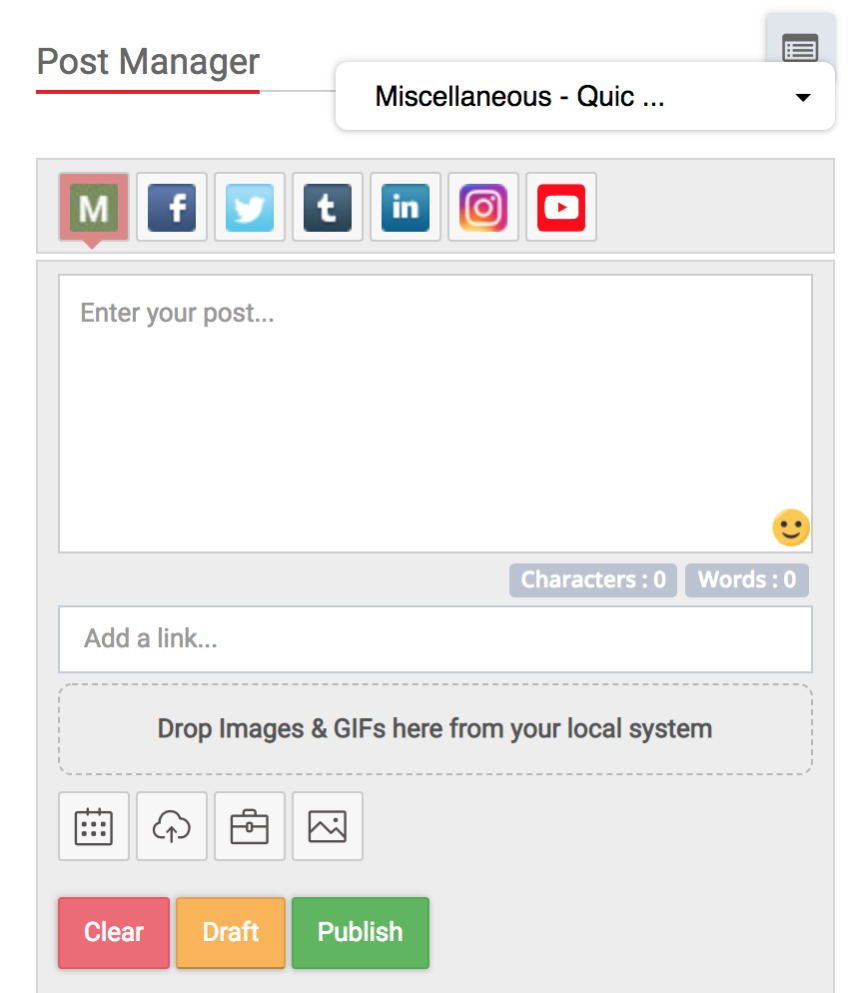Choose the Tumblr platform icon
865x993 pixels.
click(x=327, y=207)
